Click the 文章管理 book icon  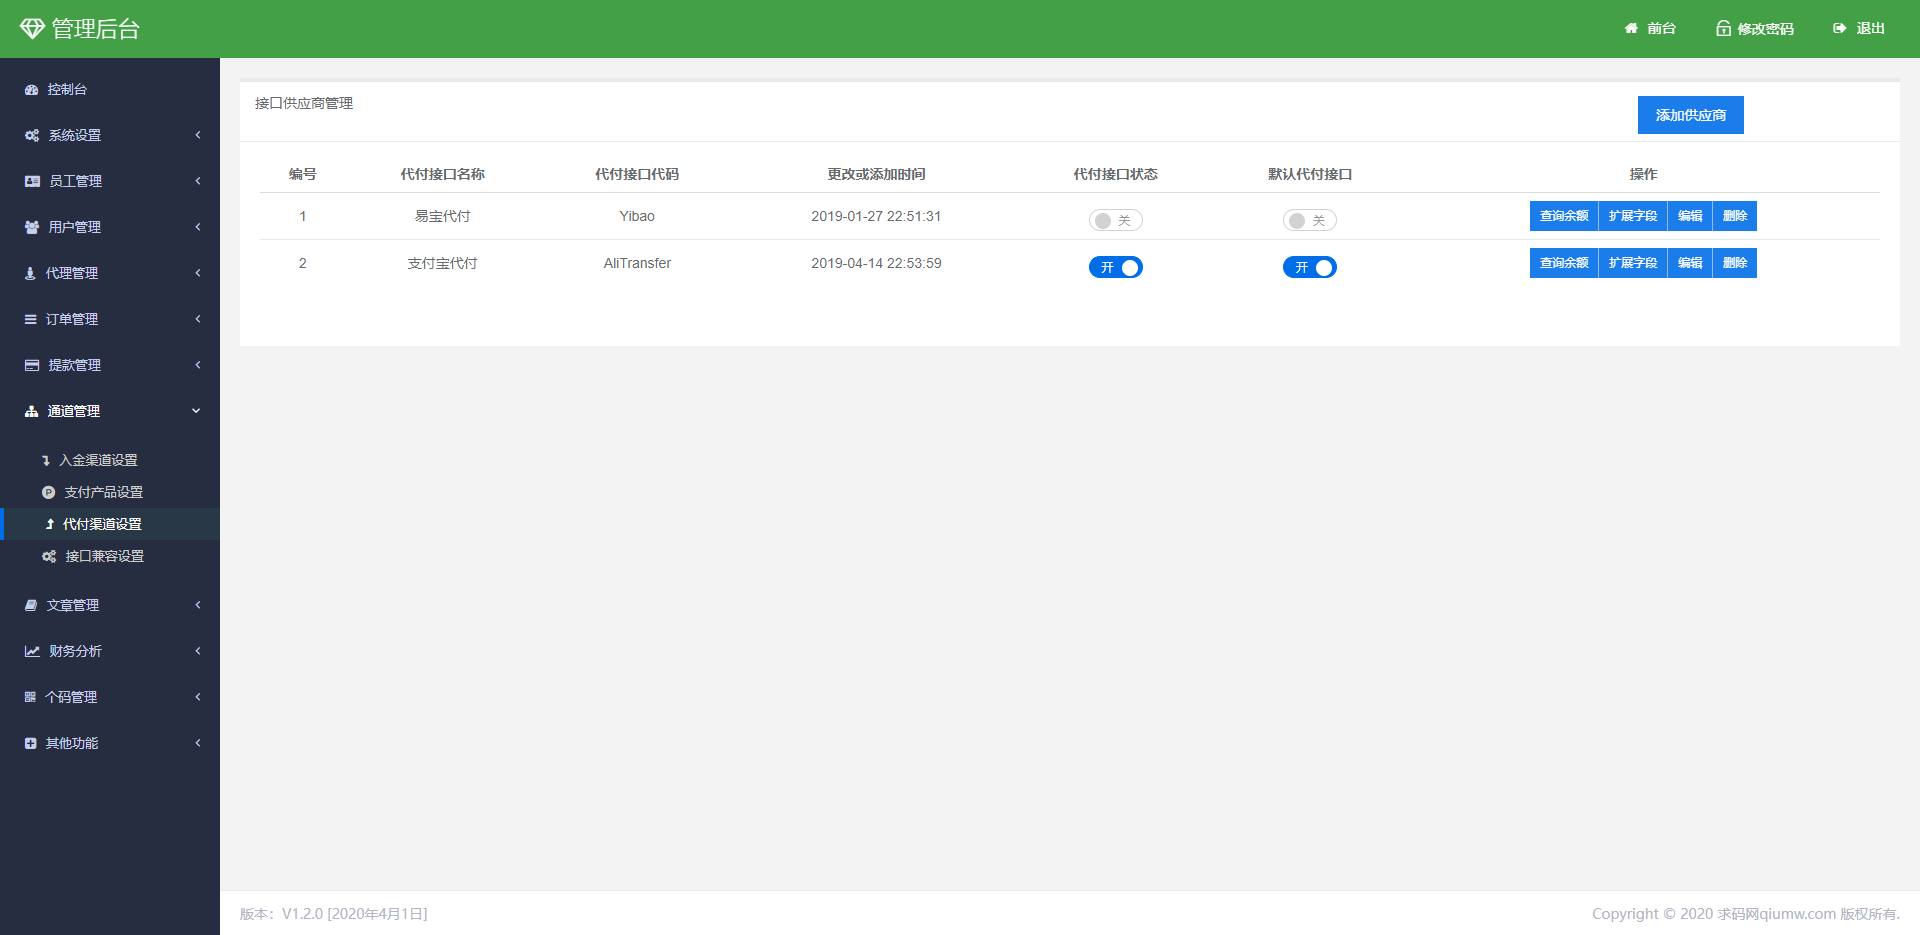pos(31,605)
